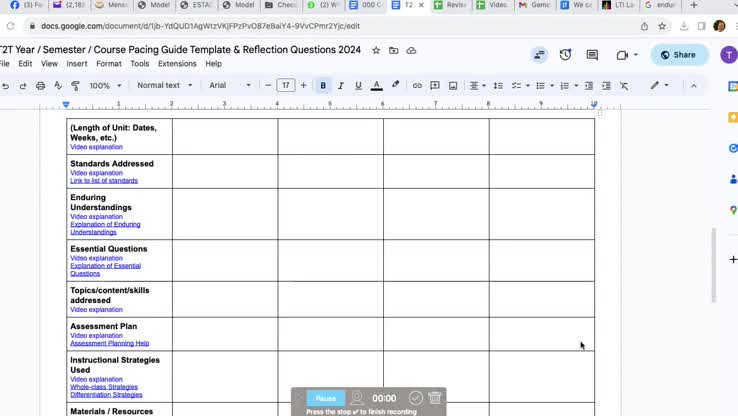Open the Format menu
Screen dimensions: 738x416
(109, 64)
